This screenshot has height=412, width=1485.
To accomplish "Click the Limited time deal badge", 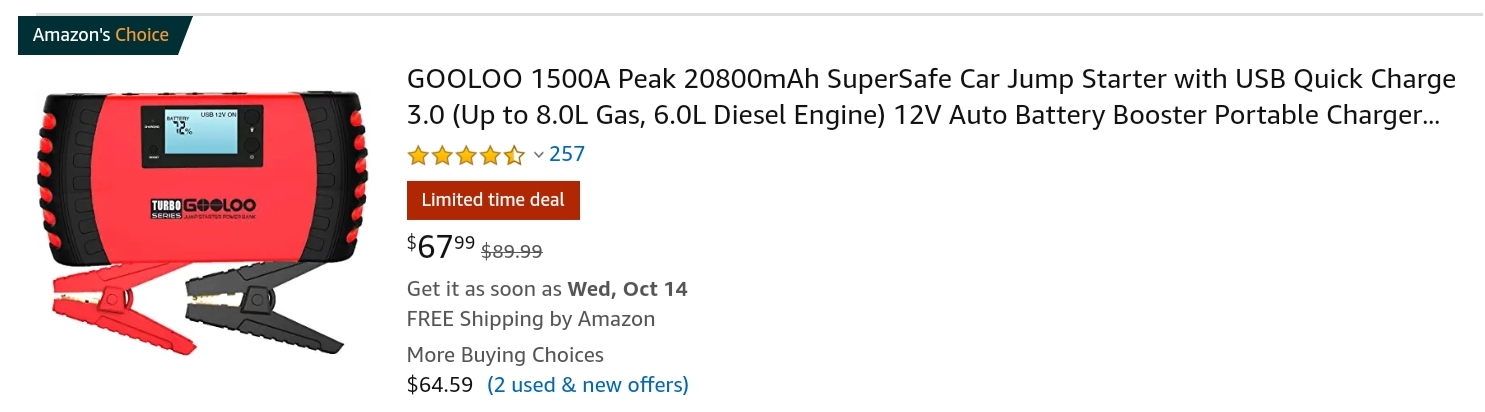I will [493, 200].
